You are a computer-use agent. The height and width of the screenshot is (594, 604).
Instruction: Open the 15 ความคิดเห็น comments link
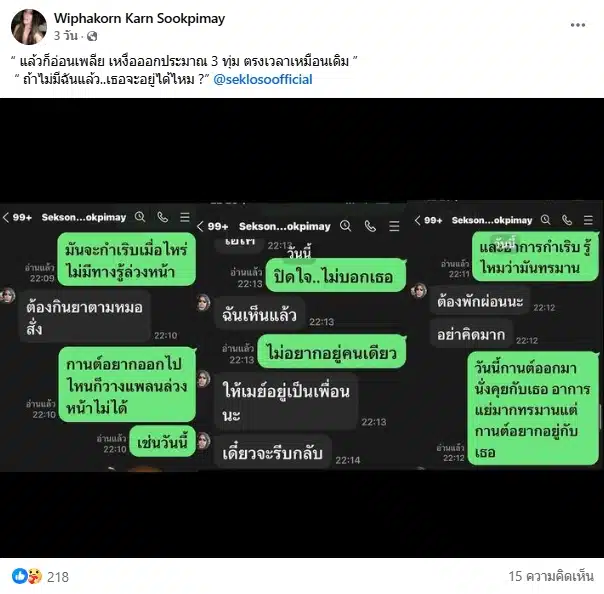coord(551,576)
